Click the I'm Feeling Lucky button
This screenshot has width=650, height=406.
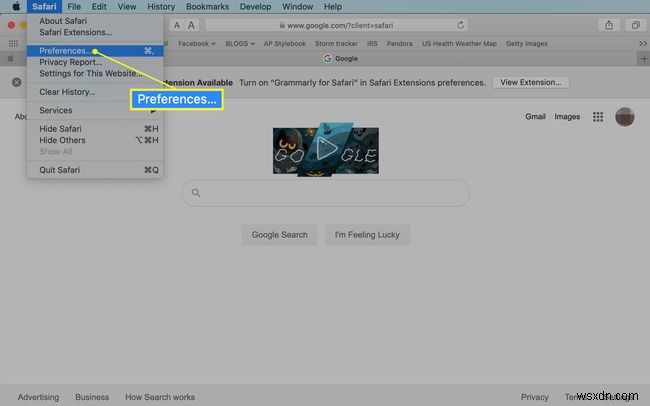(x=367, y=235)
